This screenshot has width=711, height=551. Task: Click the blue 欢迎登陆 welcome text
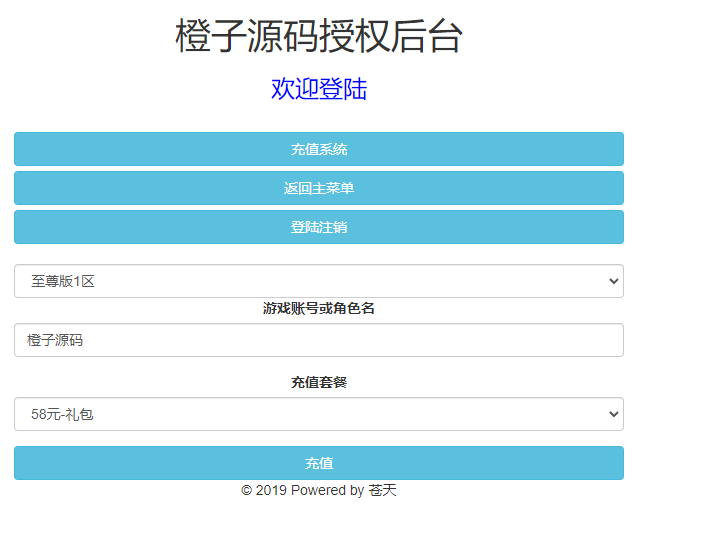pos(318,89)
